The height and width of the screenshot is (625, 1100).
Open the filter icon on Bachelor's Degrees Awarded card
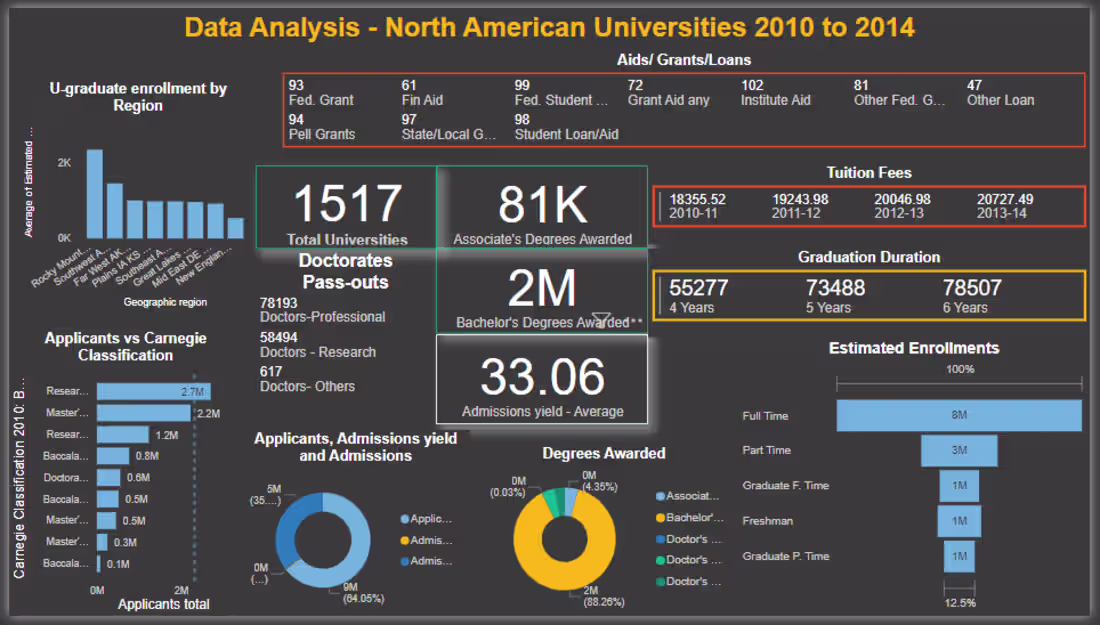click(x=601, y=317)
